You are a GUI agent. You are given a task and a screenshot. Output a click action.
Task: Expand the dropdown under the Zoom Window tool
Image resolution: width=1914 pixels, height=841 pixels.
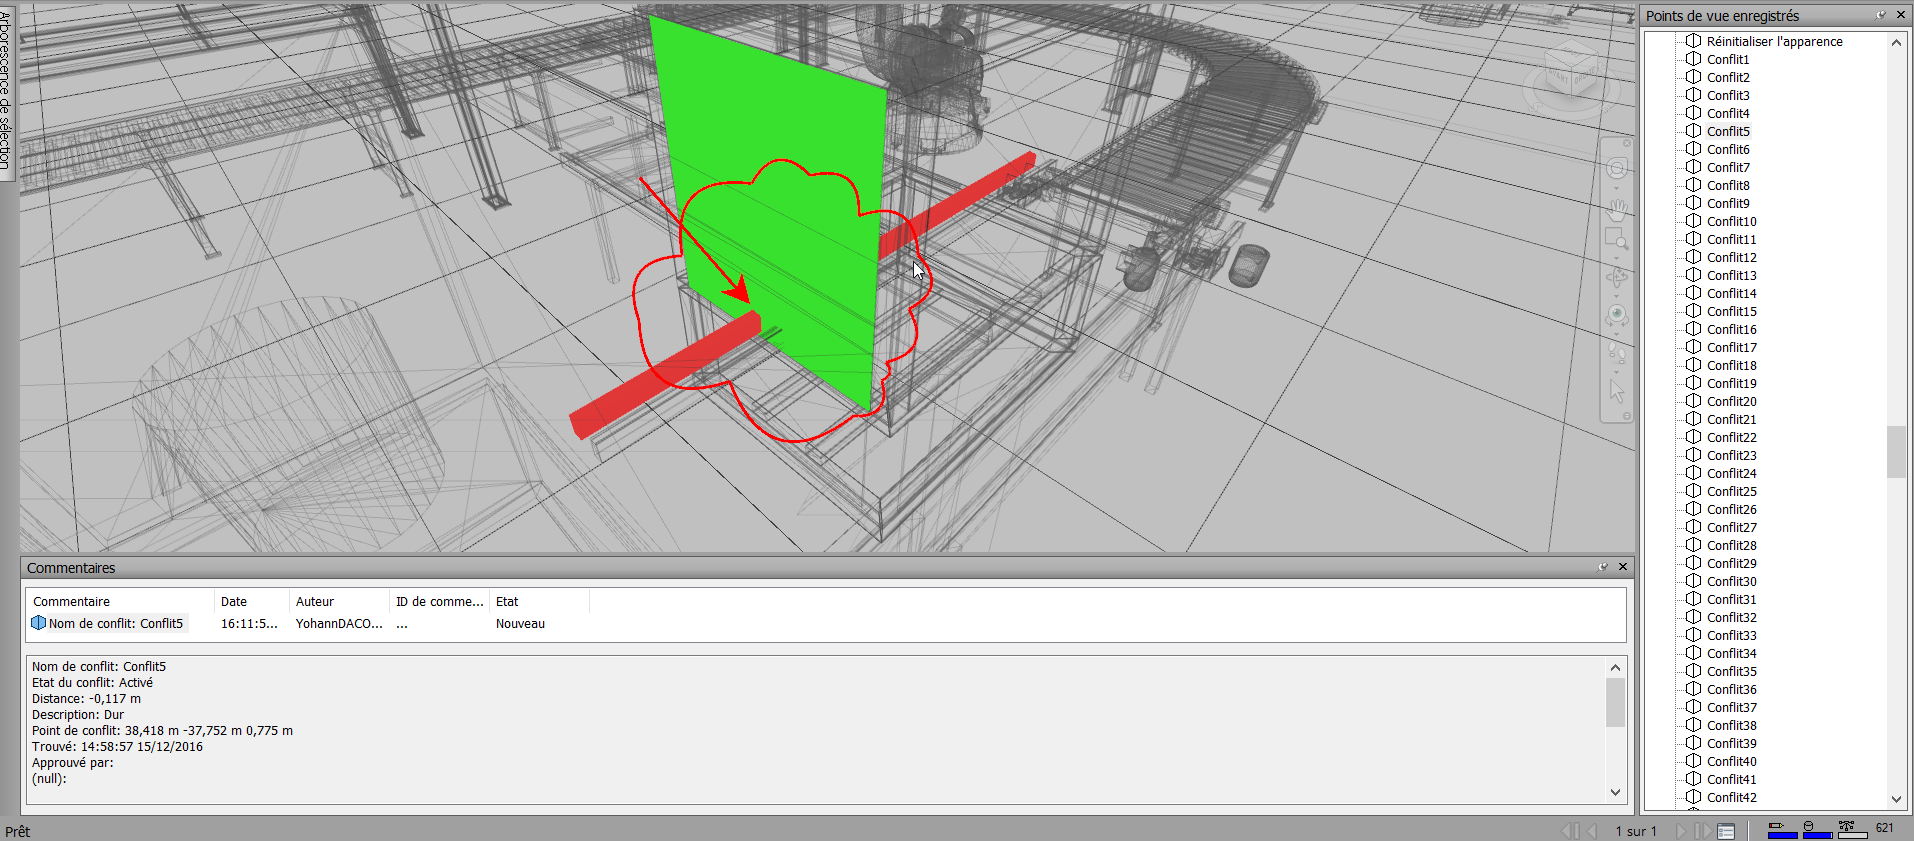click(x=1616, y=257)
